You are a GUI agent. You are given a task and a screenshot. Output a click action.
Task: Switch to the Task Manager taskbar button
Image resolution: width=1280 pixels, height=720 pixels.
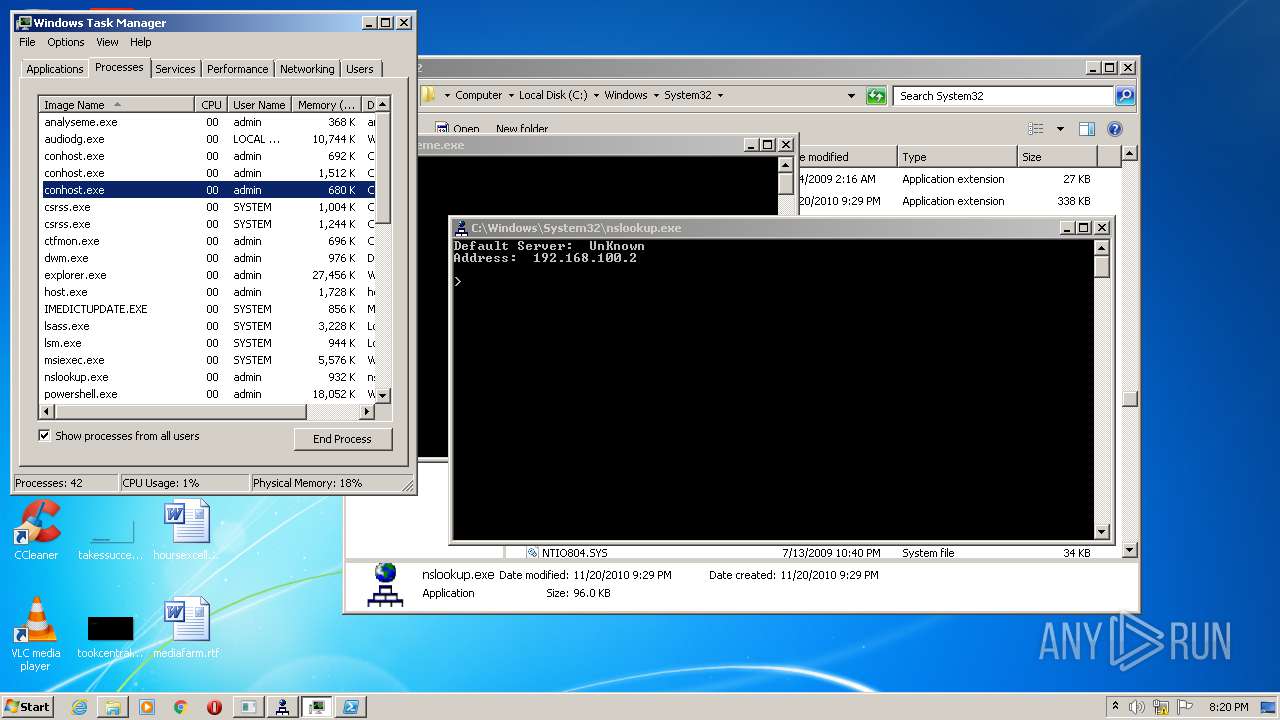click(x=317, y=706)
